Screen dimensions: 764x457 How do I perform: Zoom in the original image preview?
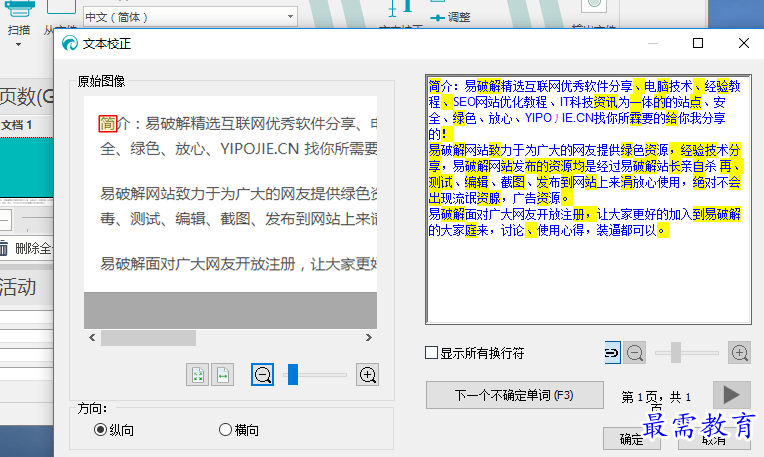tap(367, 375)
